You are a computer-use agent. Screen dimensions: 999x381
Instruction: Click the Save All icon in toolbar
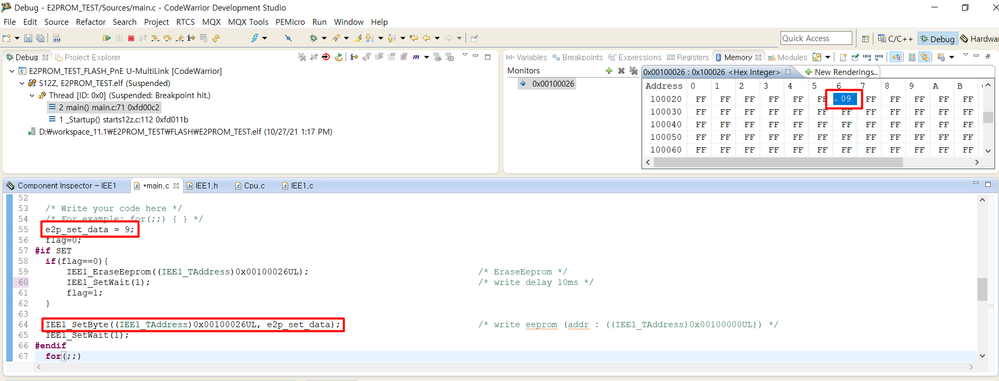tap(40, 38)
